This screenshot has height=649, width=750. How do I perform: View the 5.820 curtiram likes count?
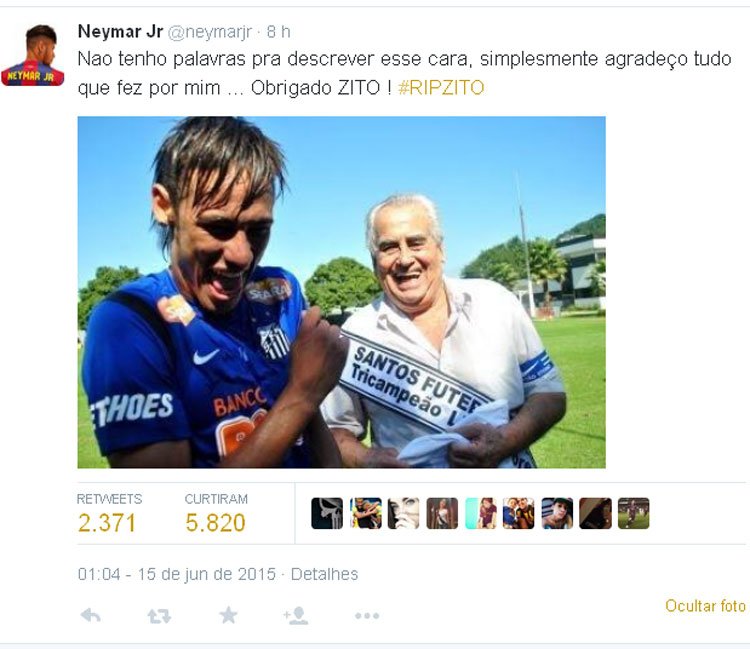[x=215, y=523]
